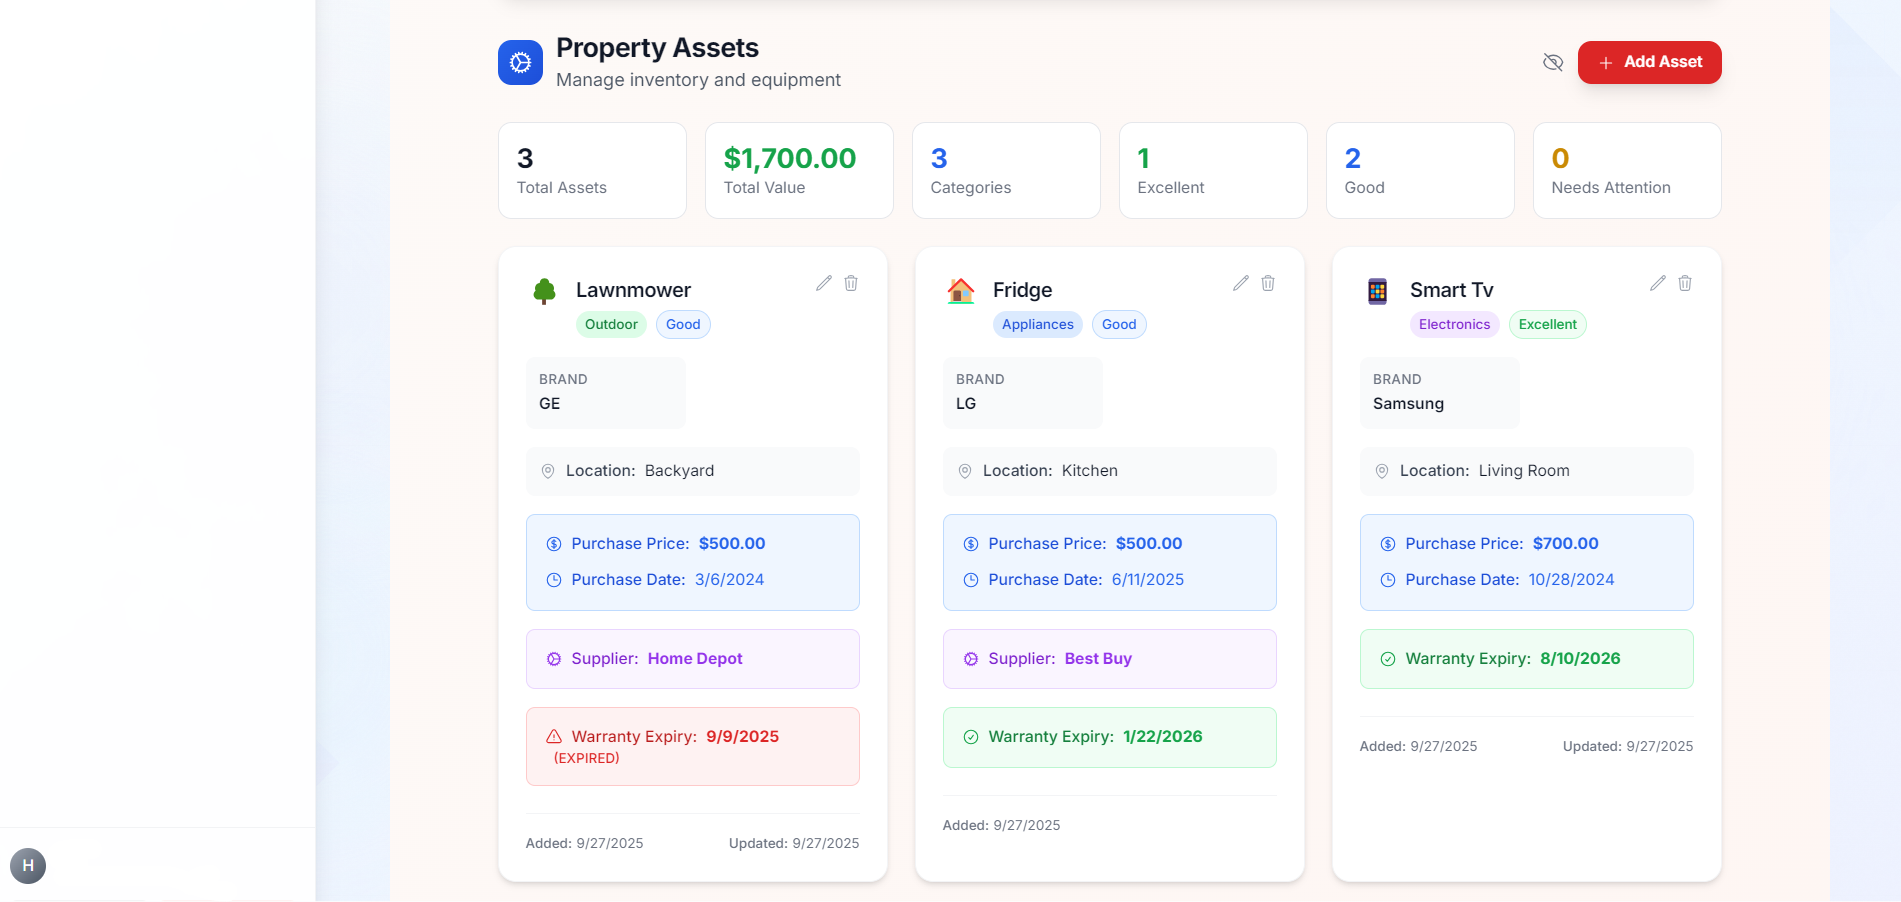The width and height of the screenshot is (1901, 902).
Task: Delete the Smart Tv asset via trash icon
Action: (x=1685, y=283)
